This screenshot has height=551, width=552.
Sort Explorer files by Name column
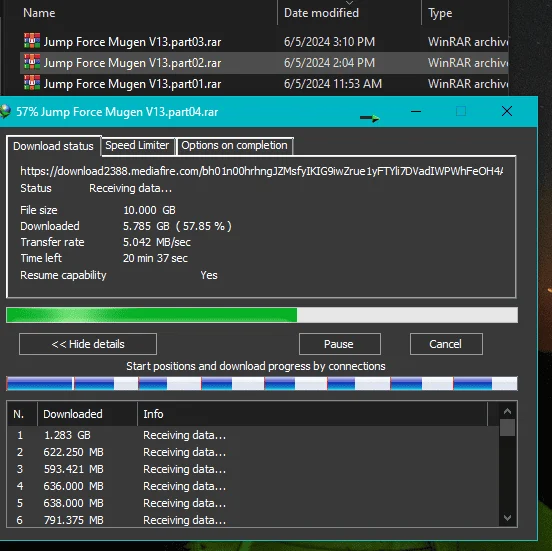[39, 13]
